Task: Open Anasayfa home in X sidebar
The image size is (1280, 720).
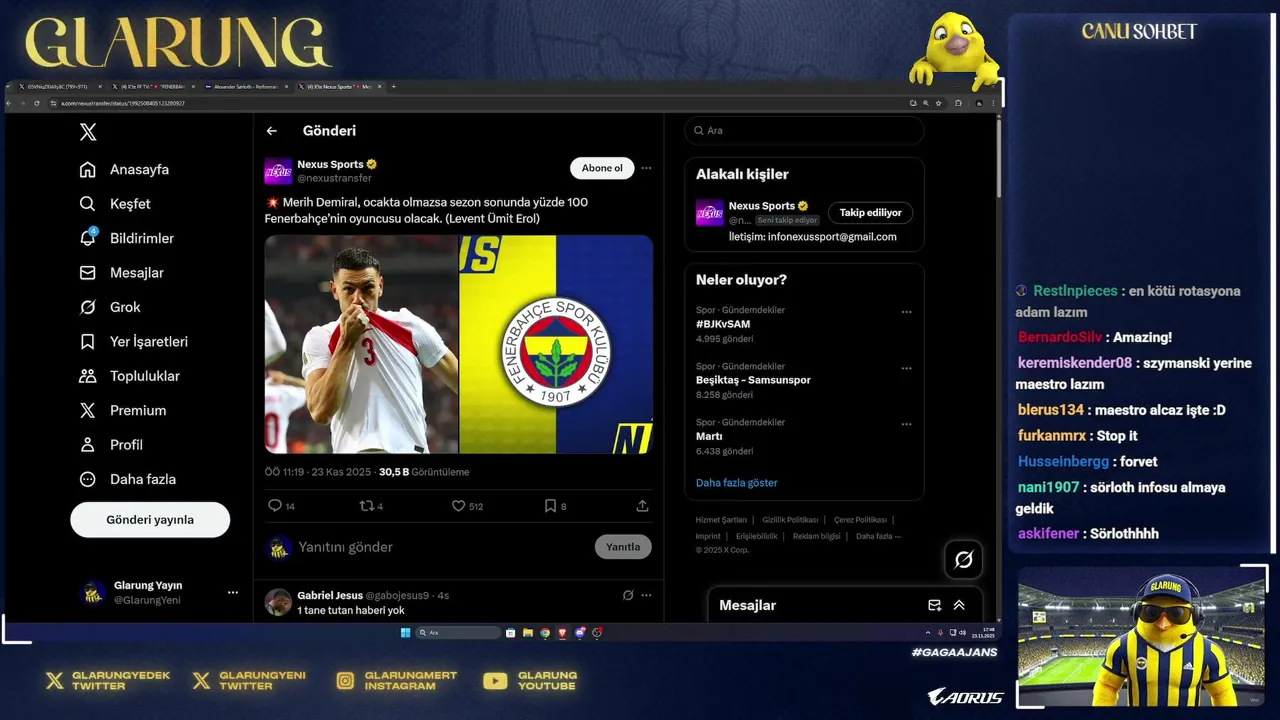Action: pyautogui.click(x=124, y=170)
